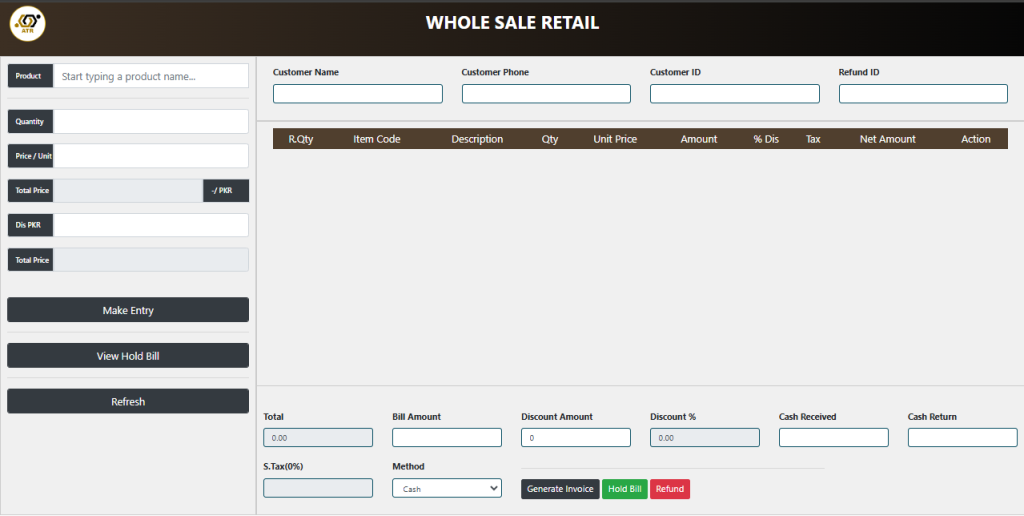Click the Make Entry button
This screenshot has height=516, width=1024.
pyautogui.click(x=128, y=310)
